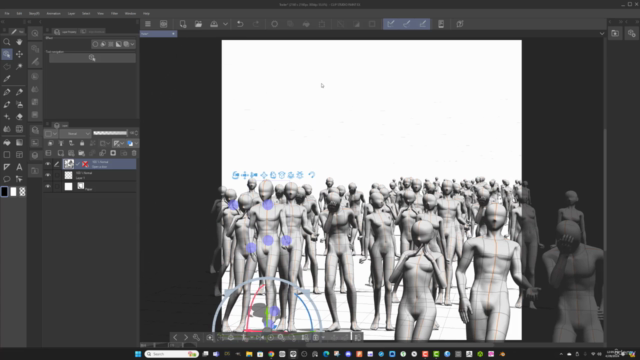Select the Fill bucket tool
The image size is (640, 360).
click(7, 142)
